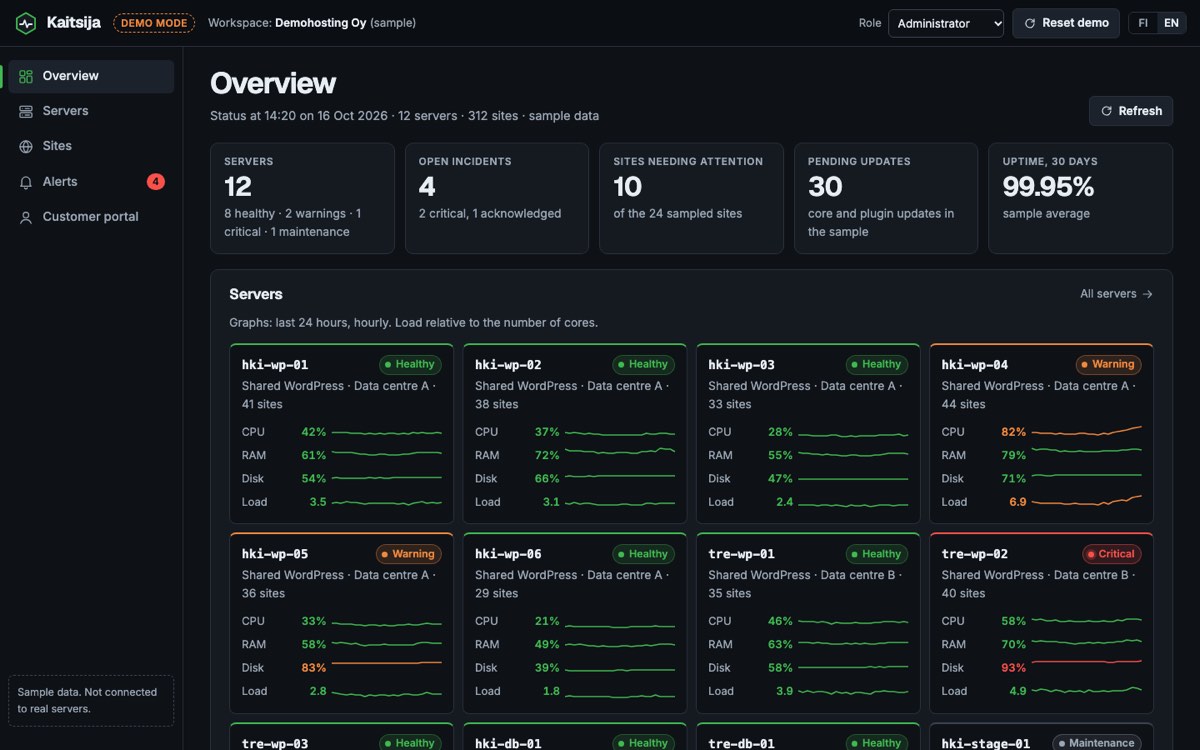Click the CPU sparkline on hki-wp-04

pyautogui.click(x=1086, y=431)
